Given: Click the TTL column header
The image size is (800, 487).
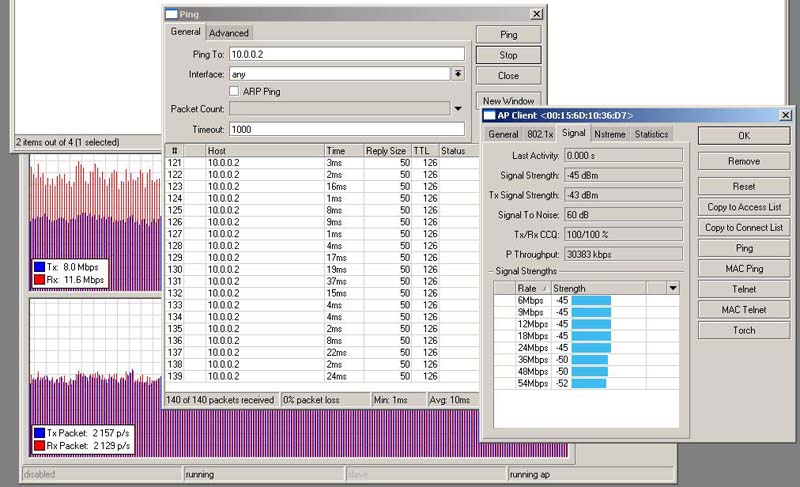Looking at the screenshot, I should click(424, 151).
